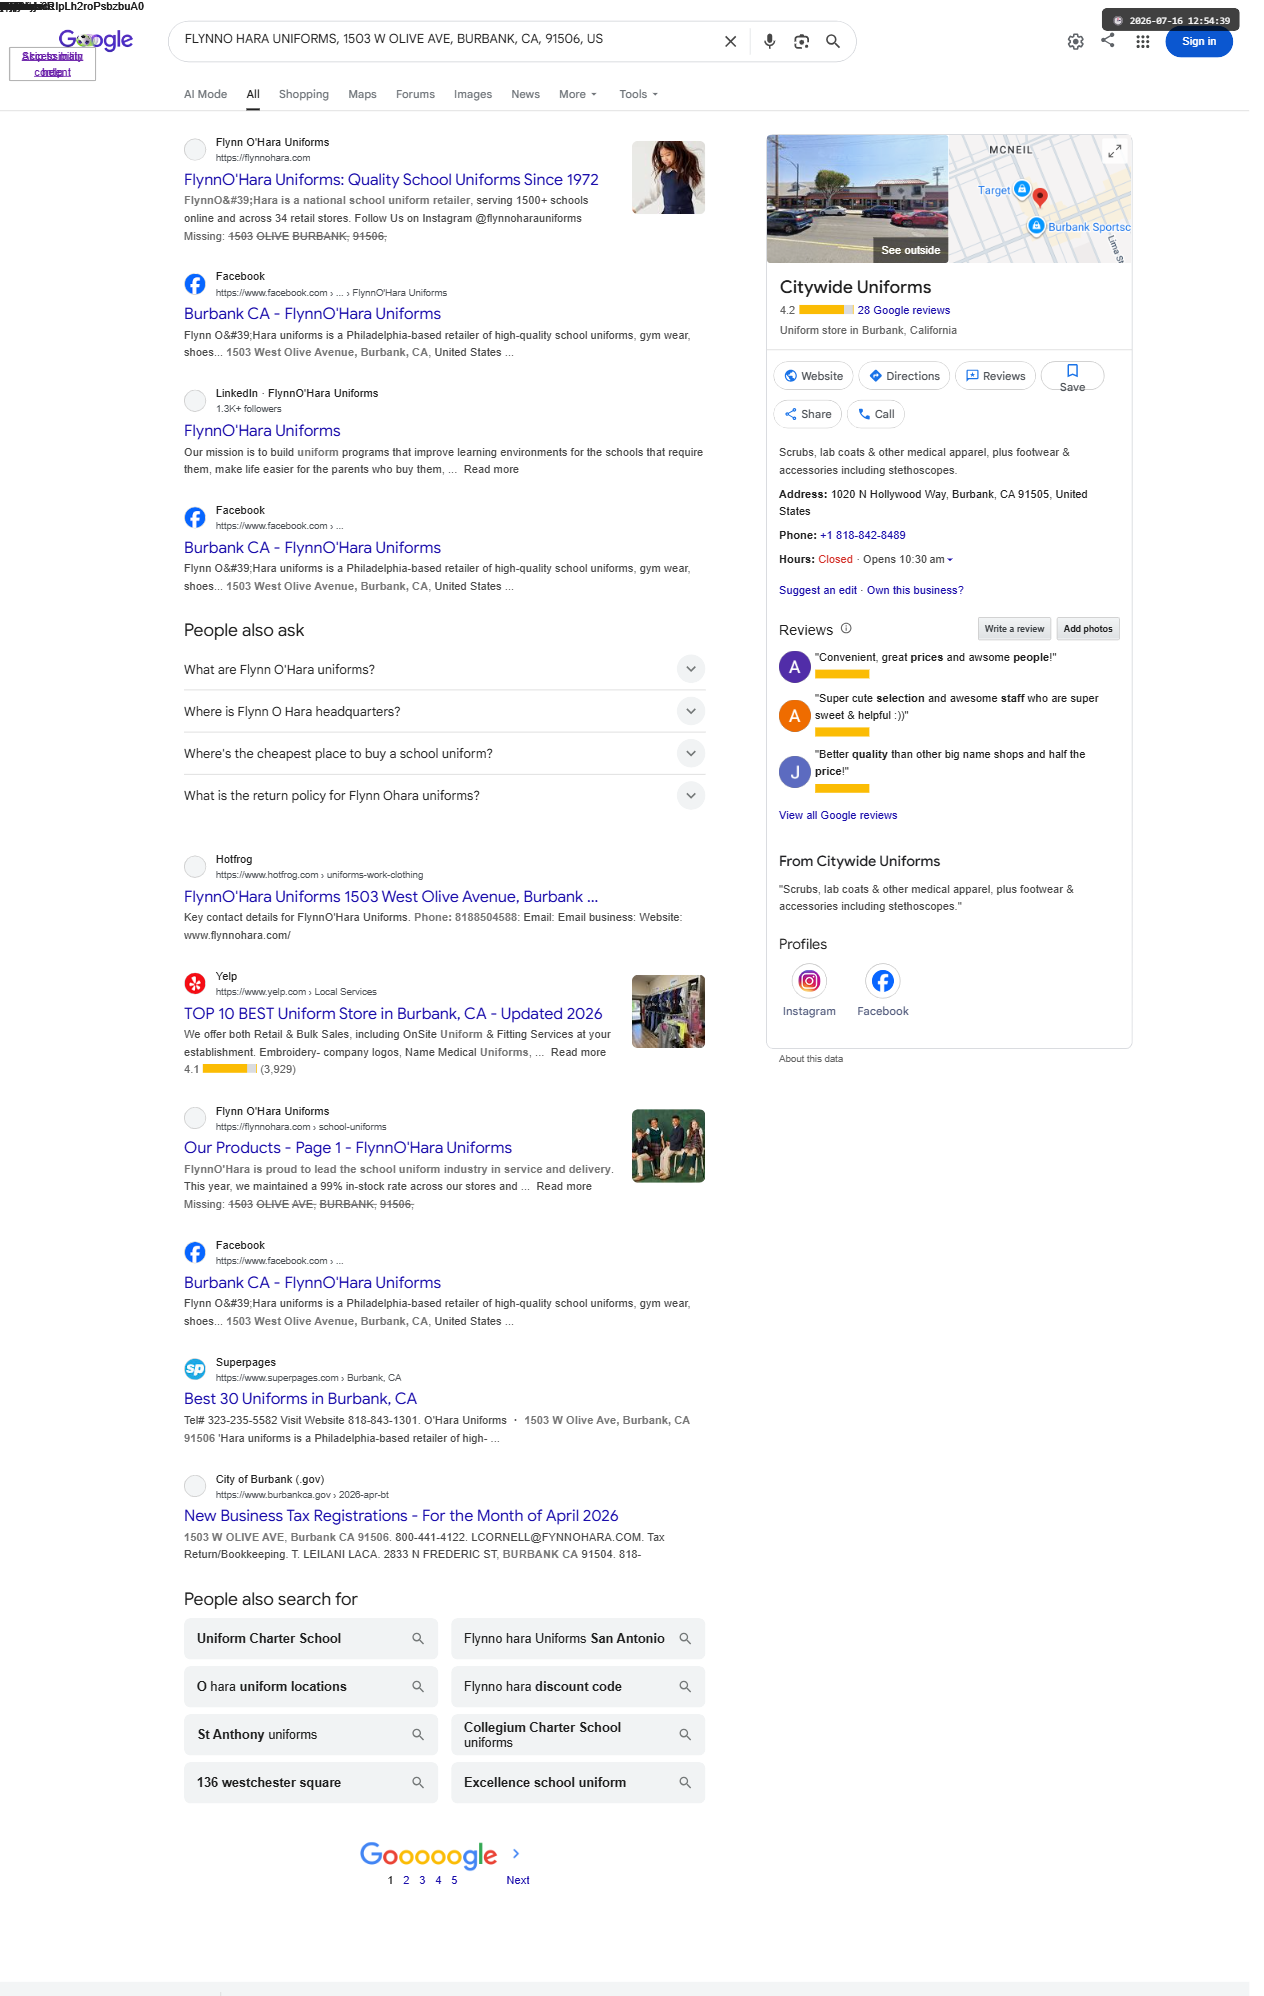Image resolution: width=1264 pixels, height=1996 pixels.
Task: Expand the map with the enlarge icon
Action: (1114, 151)
